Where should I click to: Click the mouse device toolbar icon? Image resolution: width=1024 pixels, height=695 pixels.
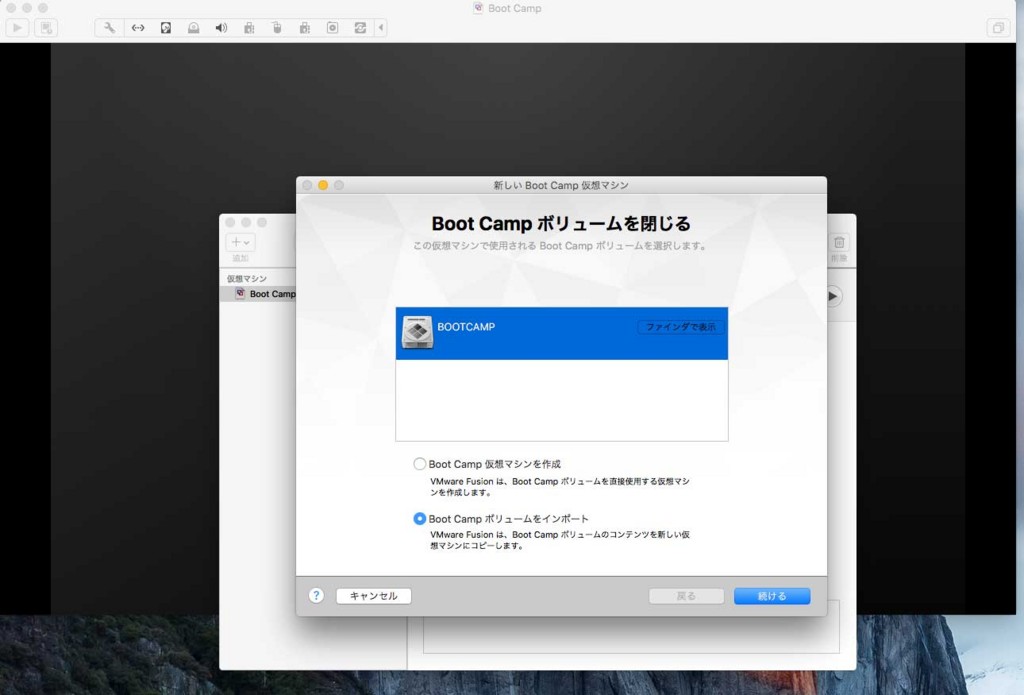tap(277, 27)
